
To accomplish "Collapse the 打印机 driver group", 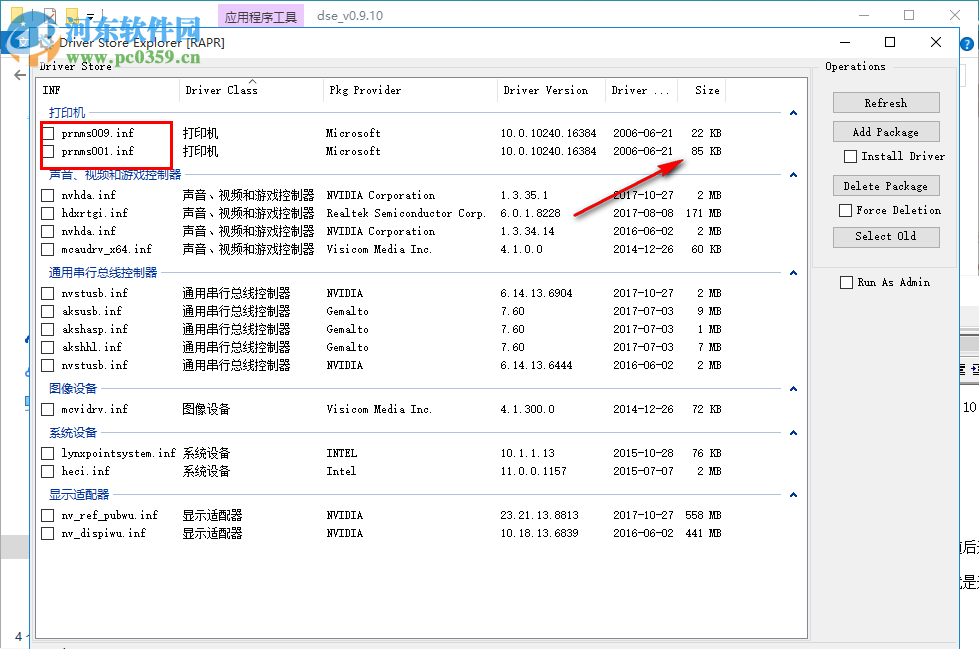I will (794, 110).
